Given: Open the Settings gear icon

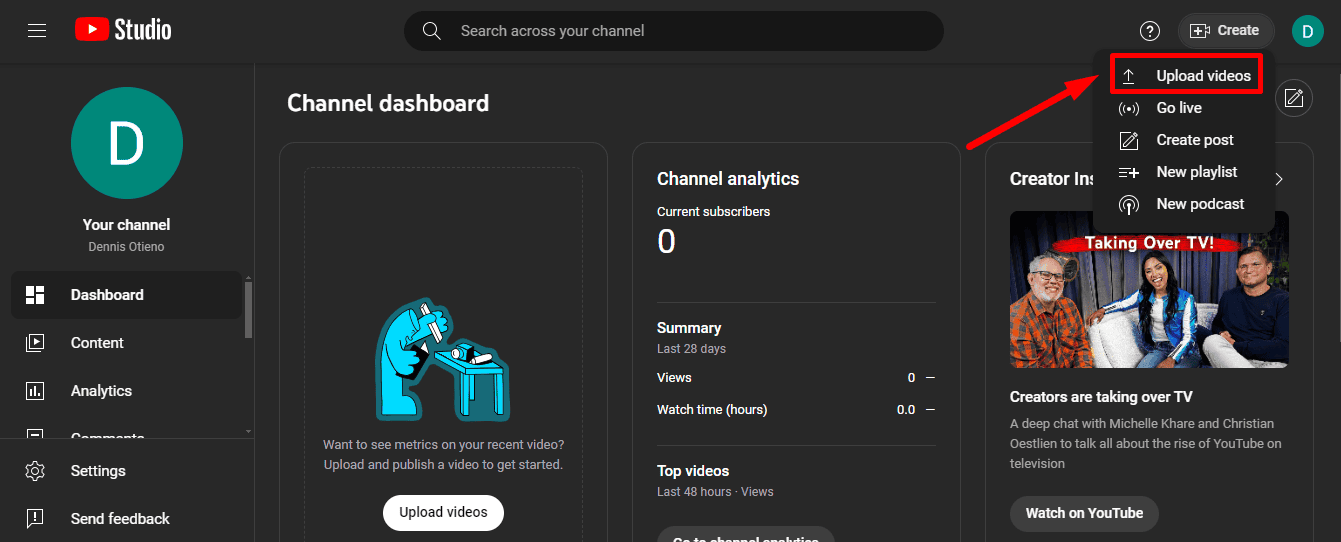Looking at the screenshot, I should 35,471.
